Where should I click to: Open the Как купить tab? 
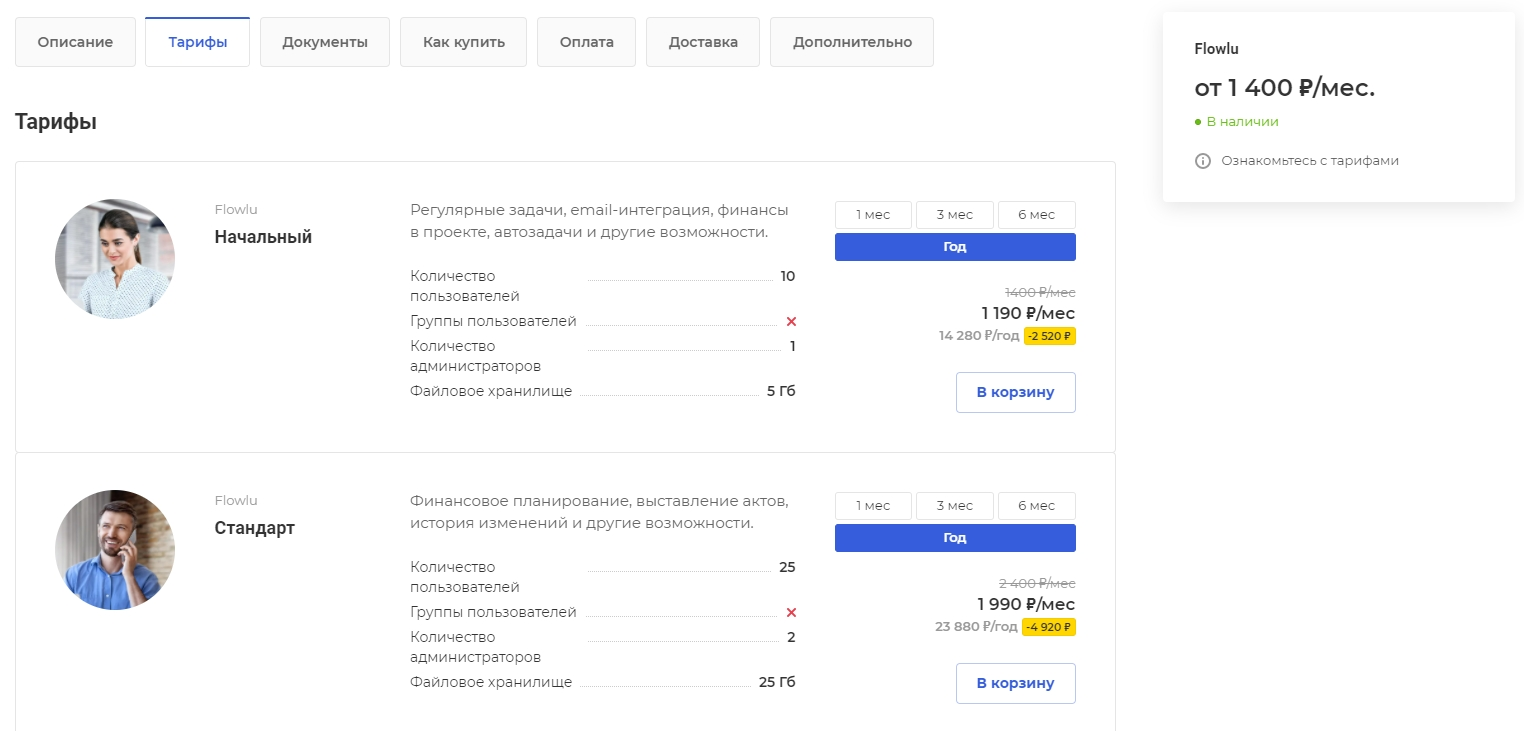[463, 42]
